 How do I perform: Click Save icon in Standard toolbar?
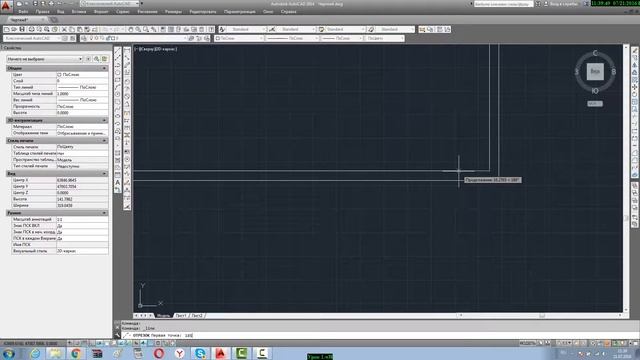pyautogui.click(x=22, y=29)
